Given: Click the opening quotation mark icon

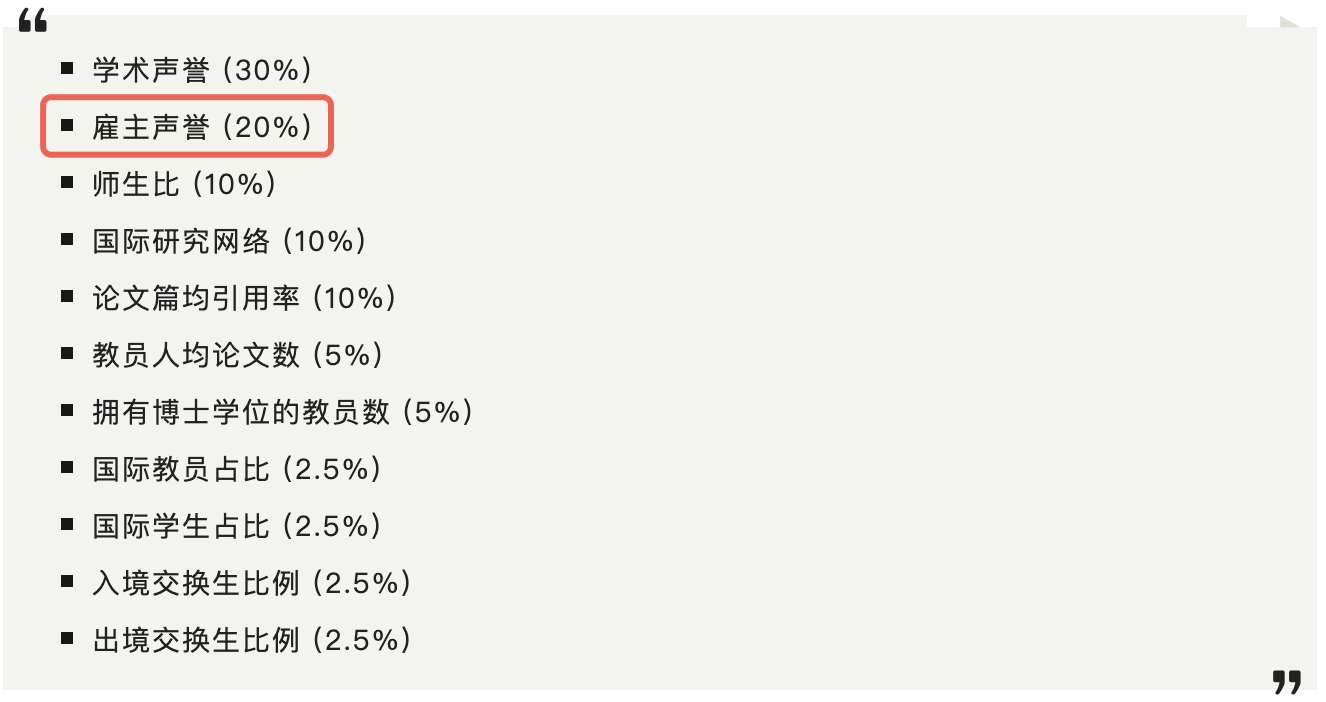Looking at the screenshot, I should [x=33, y=22].
